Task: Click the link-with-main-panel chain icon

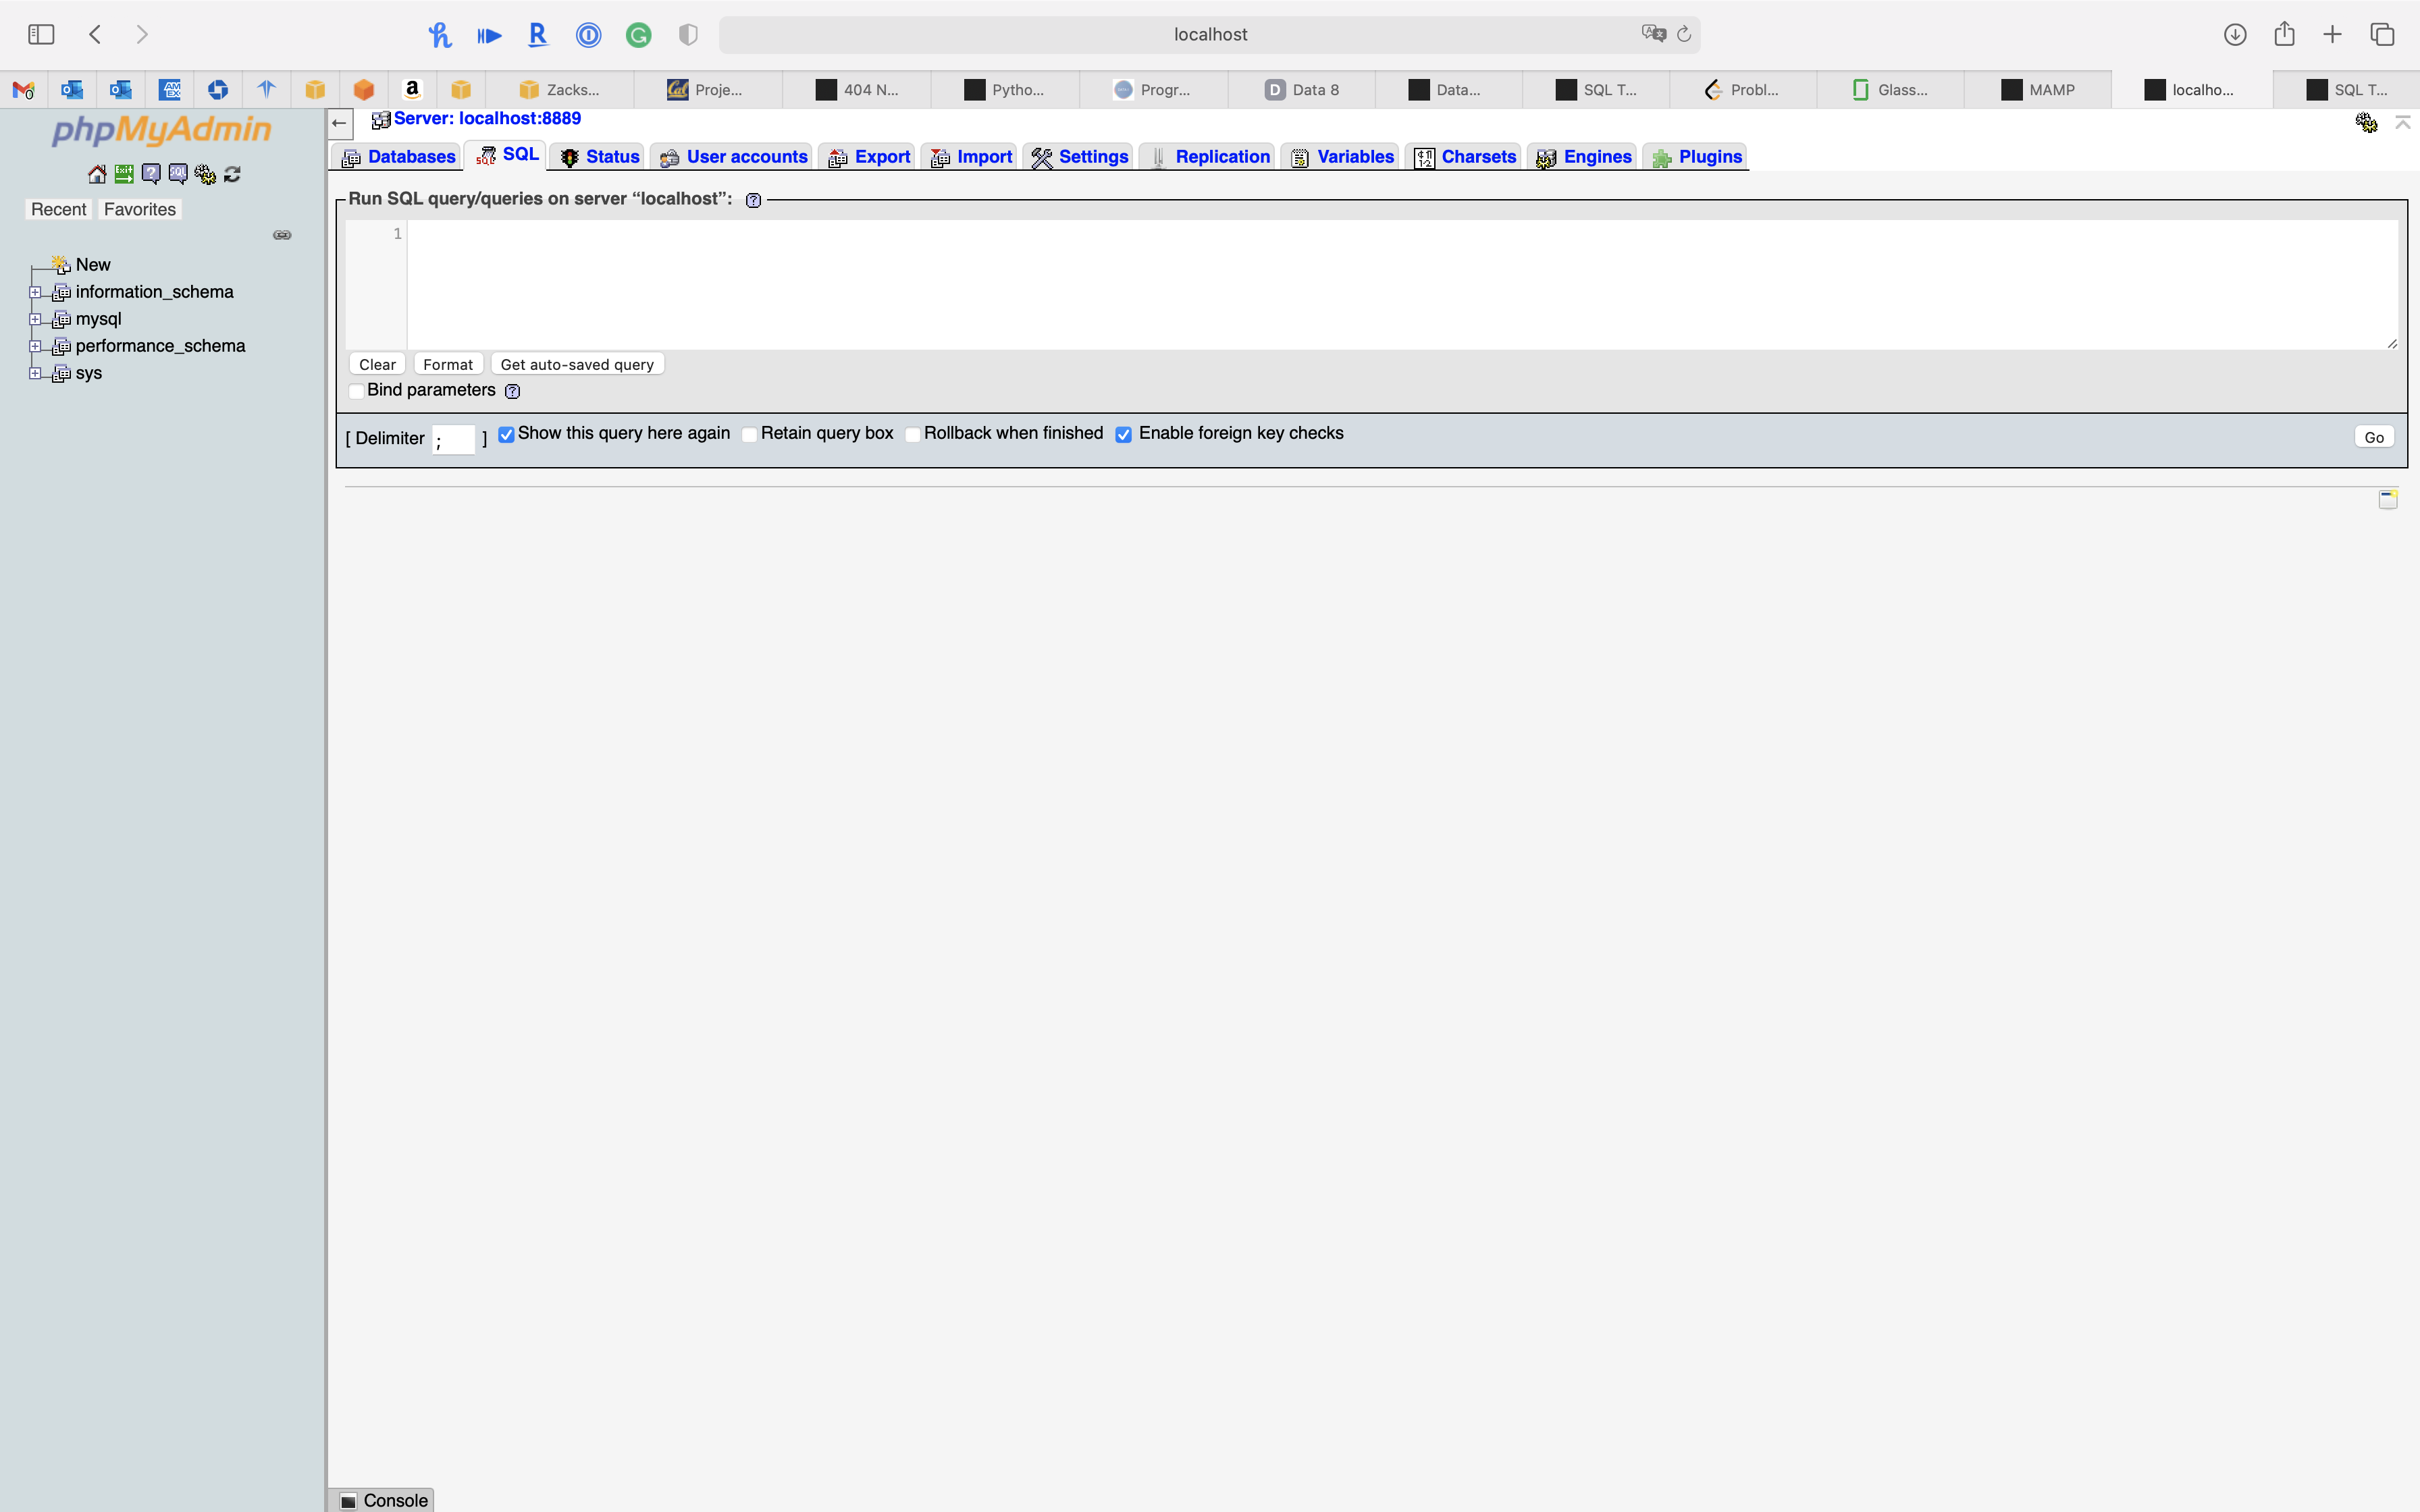Action: [282, 235]
